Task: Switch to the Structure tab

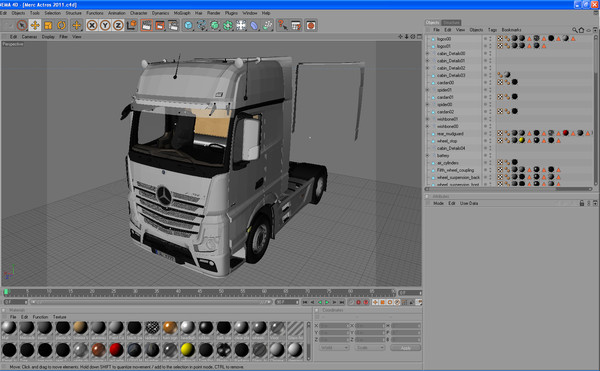Action: point(452,23)
